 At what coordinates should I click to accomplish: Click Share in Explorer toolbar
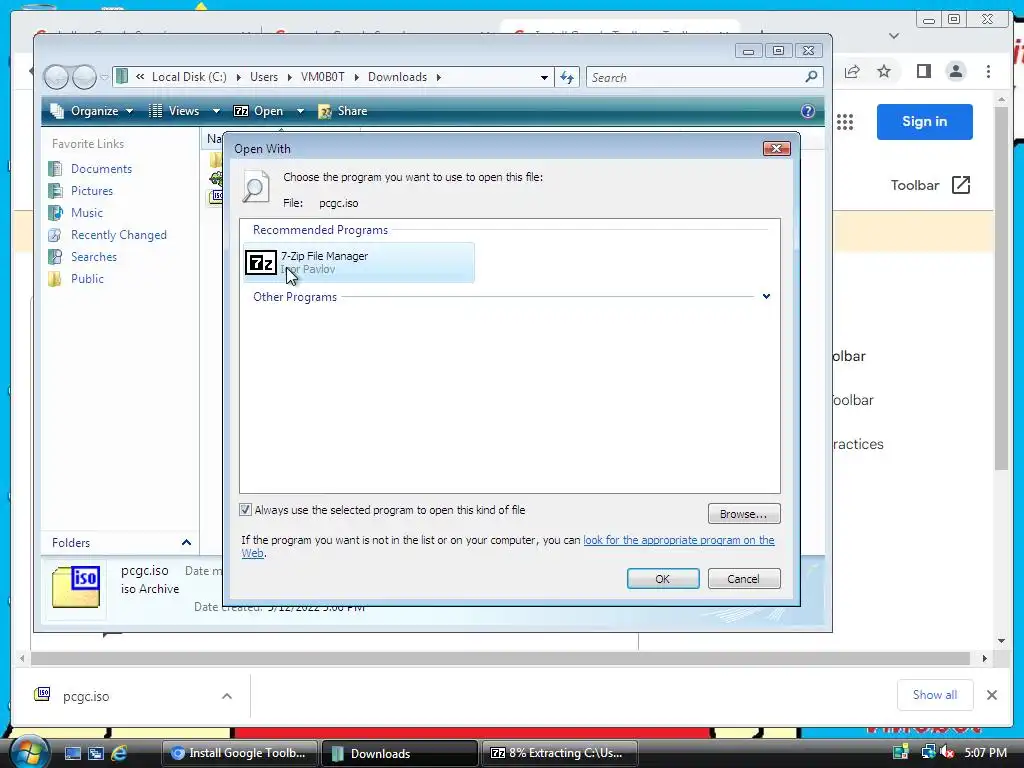[343, 111]
